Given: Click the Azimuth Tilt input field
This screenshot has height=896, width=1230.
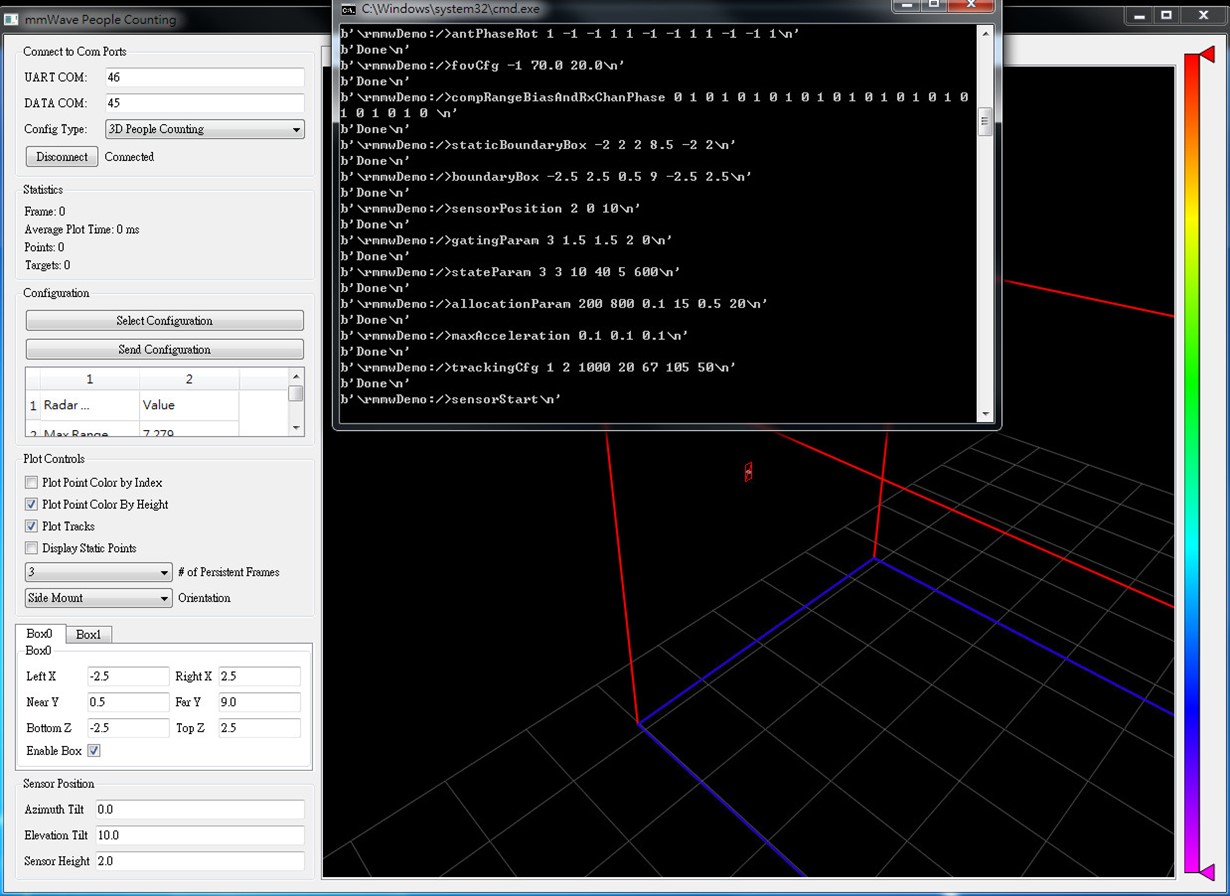Looking at the screenshot, I should click(200, 809).
